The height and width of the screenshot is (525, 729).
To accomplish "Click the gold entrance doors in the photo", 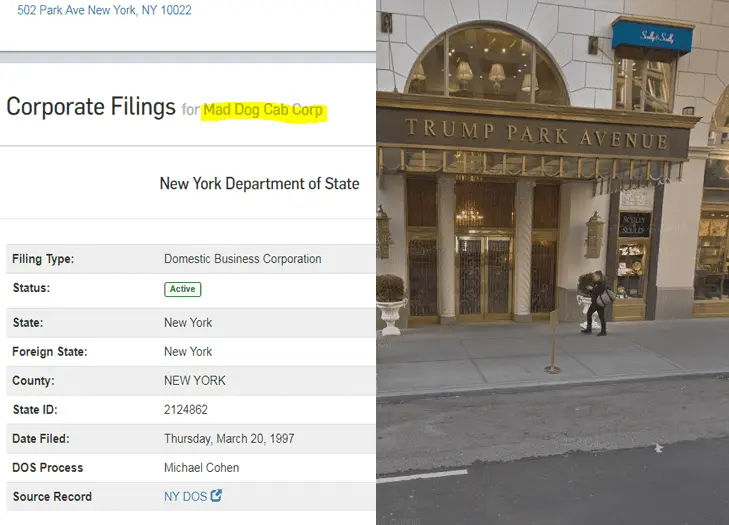I will coord(484,277).
